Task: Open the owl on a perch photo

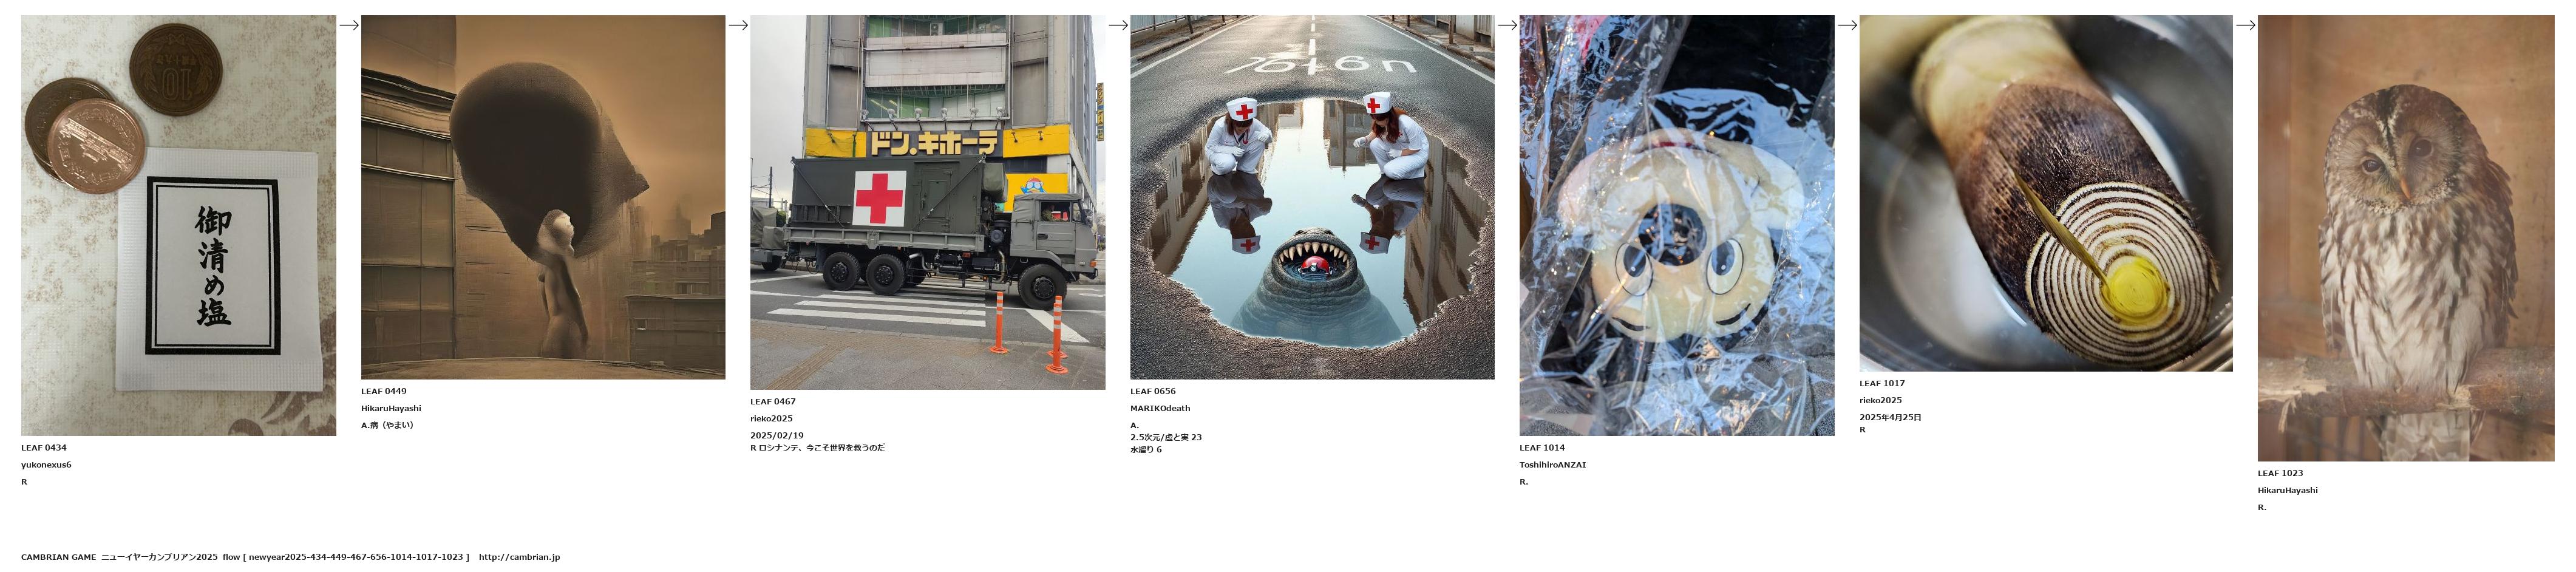Action: 2405,238
